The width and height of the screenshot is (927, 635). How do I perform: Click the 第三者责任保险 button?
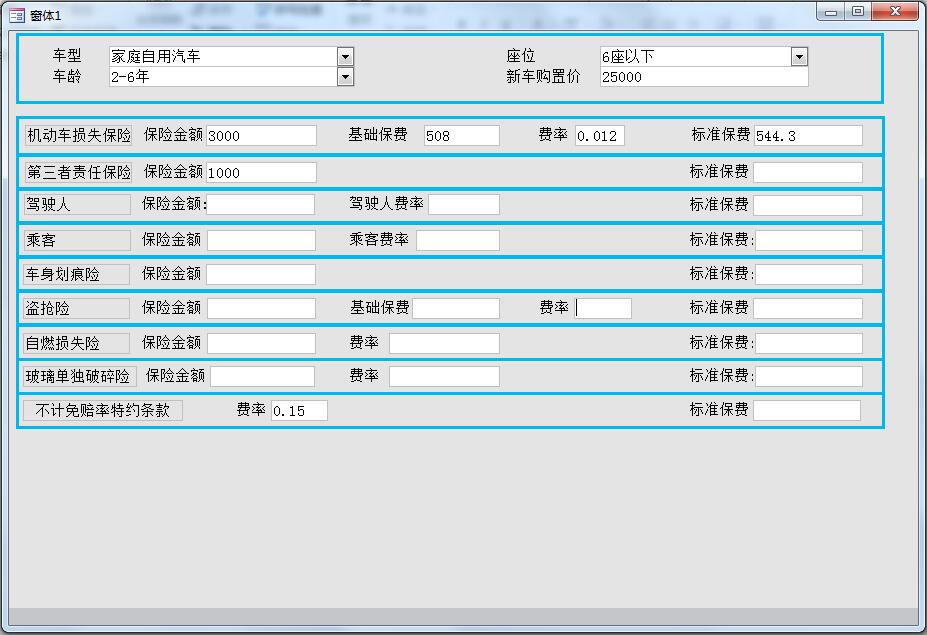(x=78, y=173)
